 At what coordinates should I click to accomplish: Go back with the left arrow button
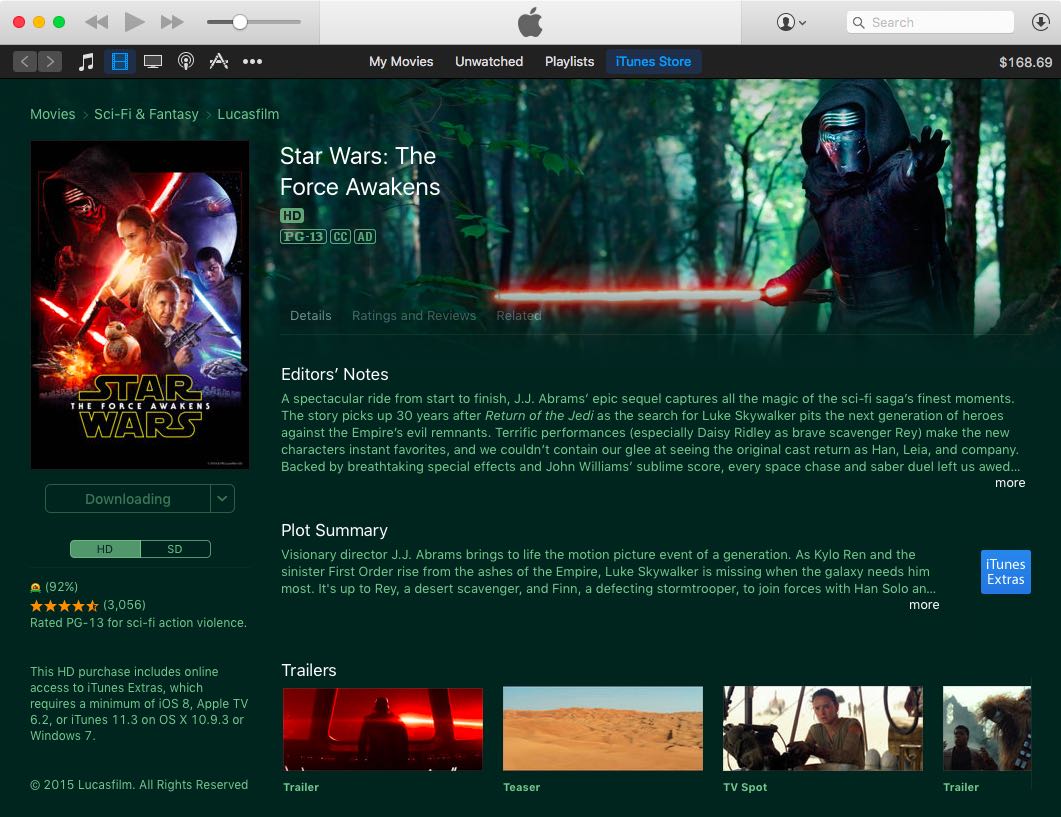[25, 62]
